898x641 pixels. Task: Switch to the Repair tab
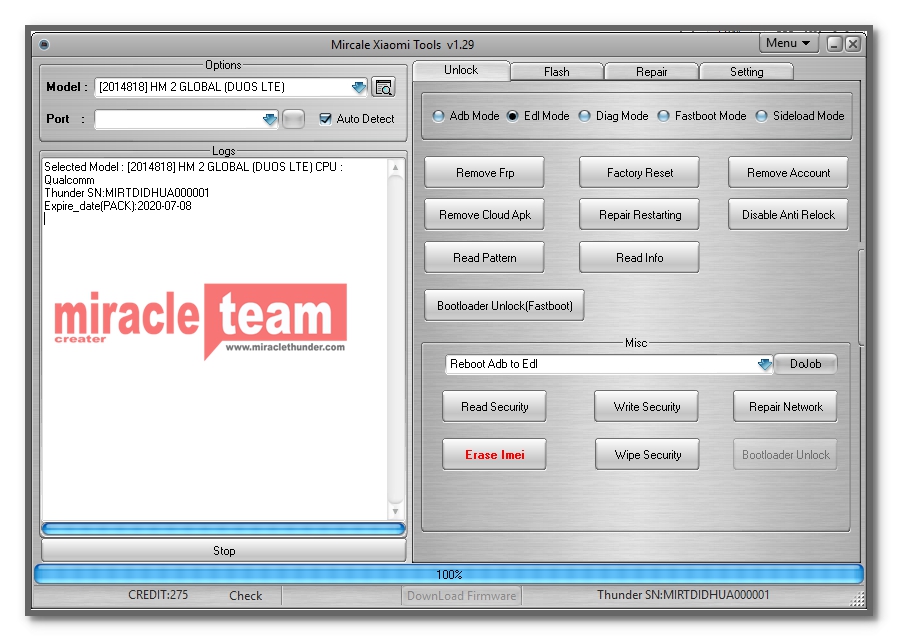pos(651,72)
